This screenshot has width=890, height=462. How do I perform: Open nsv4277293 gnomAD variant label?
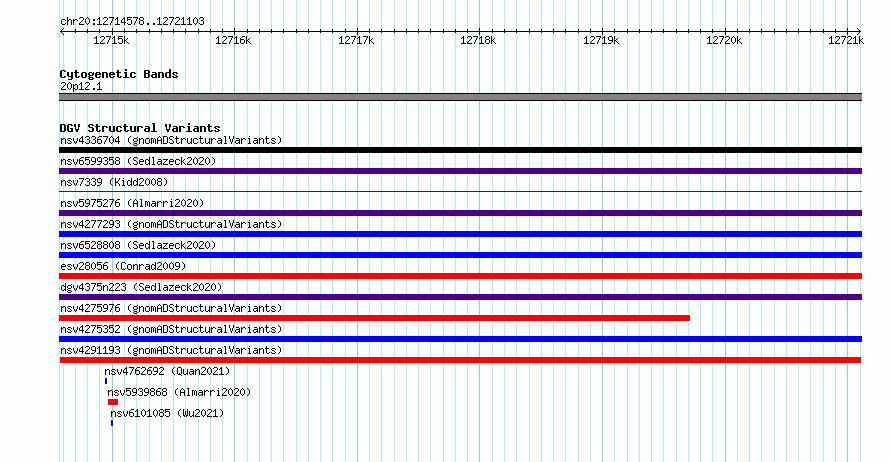click(171, 224)
